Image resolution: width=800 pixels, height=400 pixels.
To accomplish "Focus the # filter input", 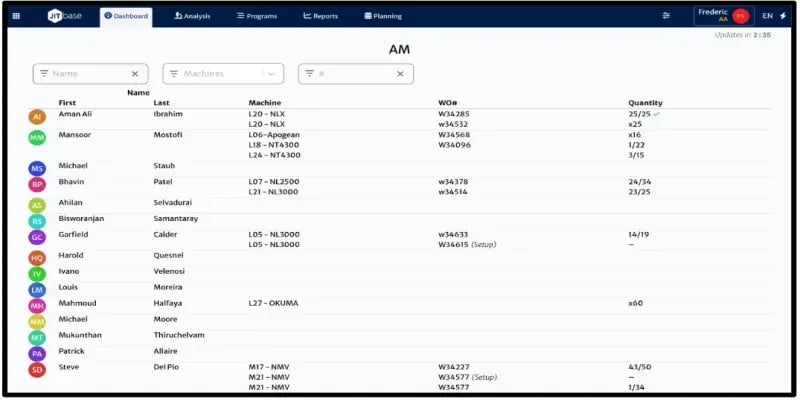I will [x=356, y=74].
